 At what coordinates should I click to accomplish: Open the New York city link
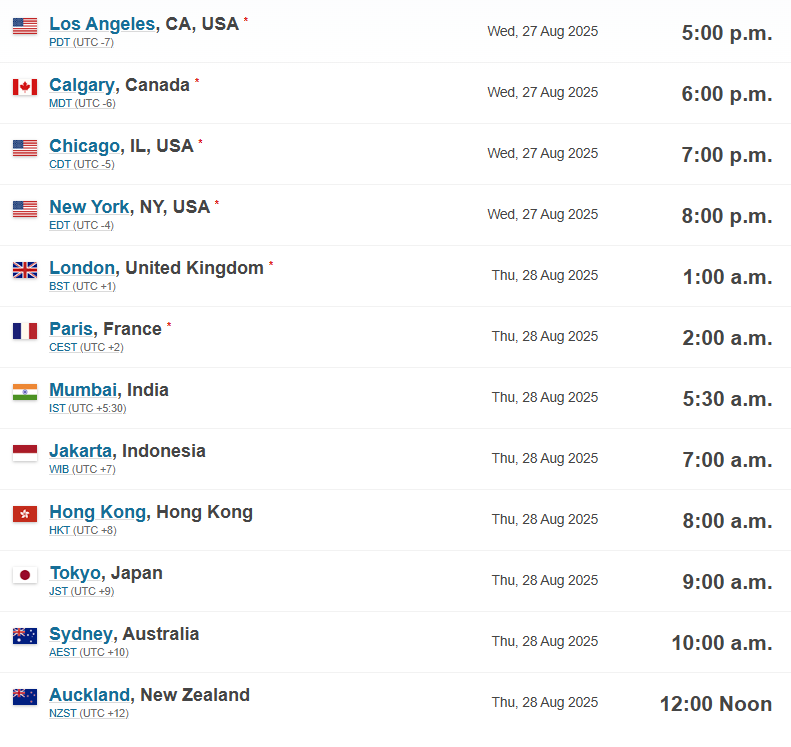[x=89, y=207]
